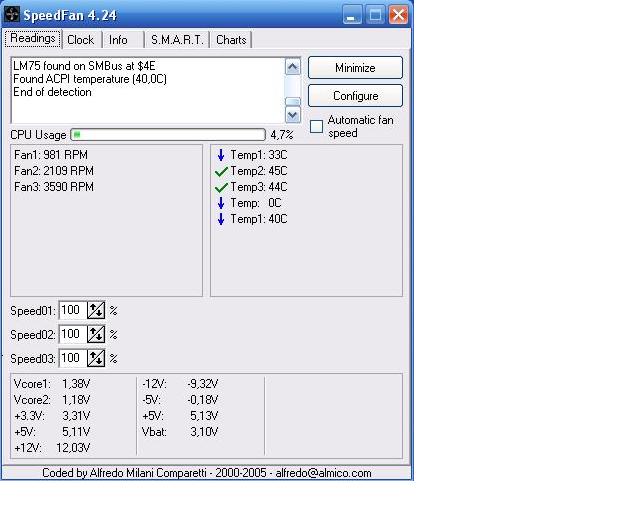Click the log scrollbar down arrow
Screen dimensions: 640x512
pyautogui.click(x=292, y=115)
